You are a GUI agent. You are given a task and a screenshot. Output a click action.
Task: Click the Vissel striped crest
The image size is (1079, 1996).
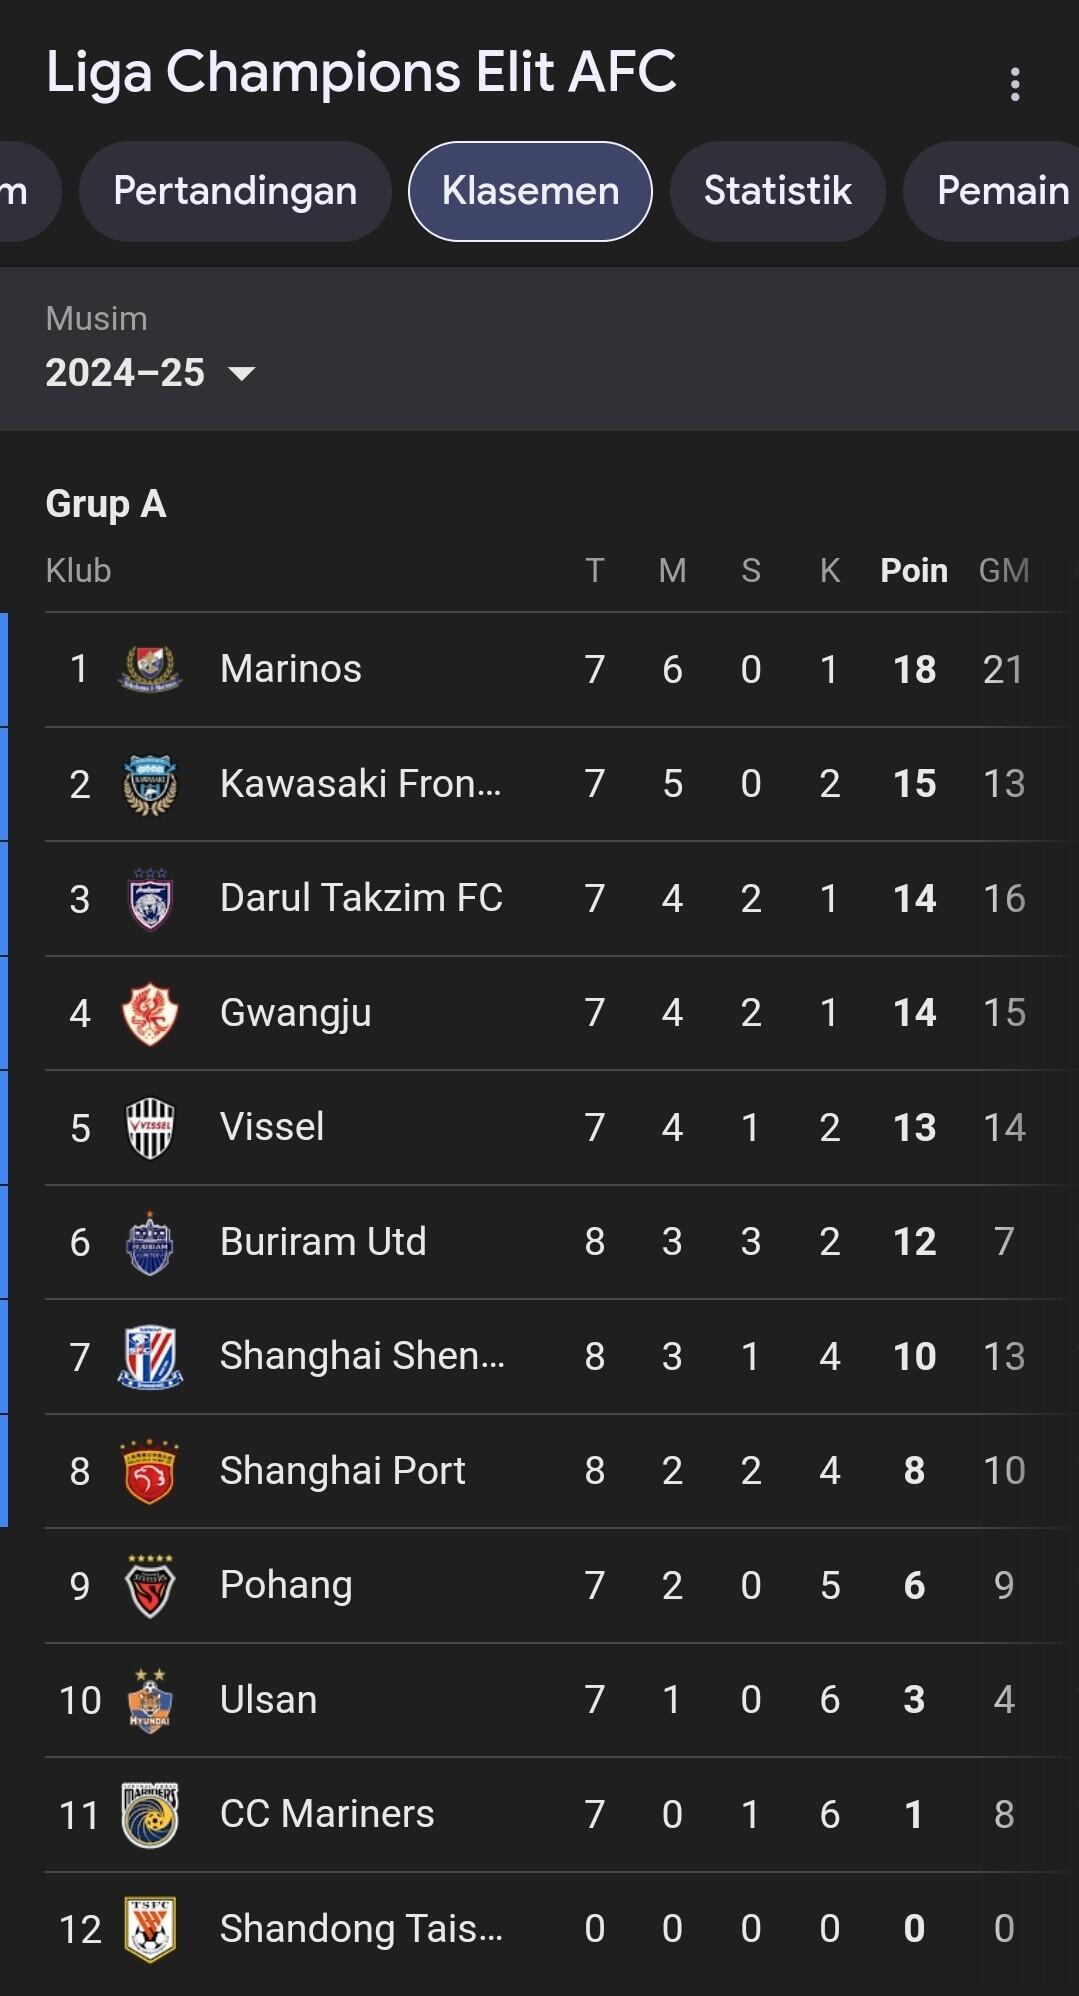click(x=150, y=1128)
